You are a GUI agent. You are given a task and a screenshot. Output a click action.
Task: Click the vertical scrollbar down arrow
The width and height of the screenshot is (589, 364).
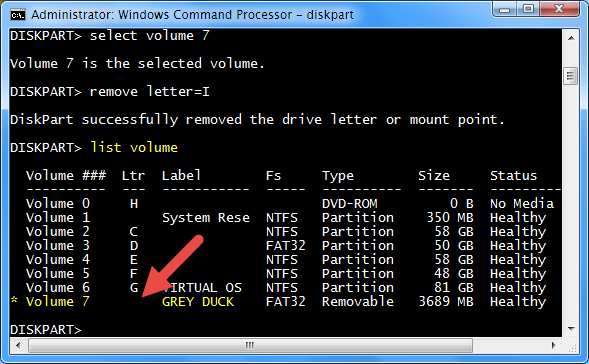click(571, 329)
